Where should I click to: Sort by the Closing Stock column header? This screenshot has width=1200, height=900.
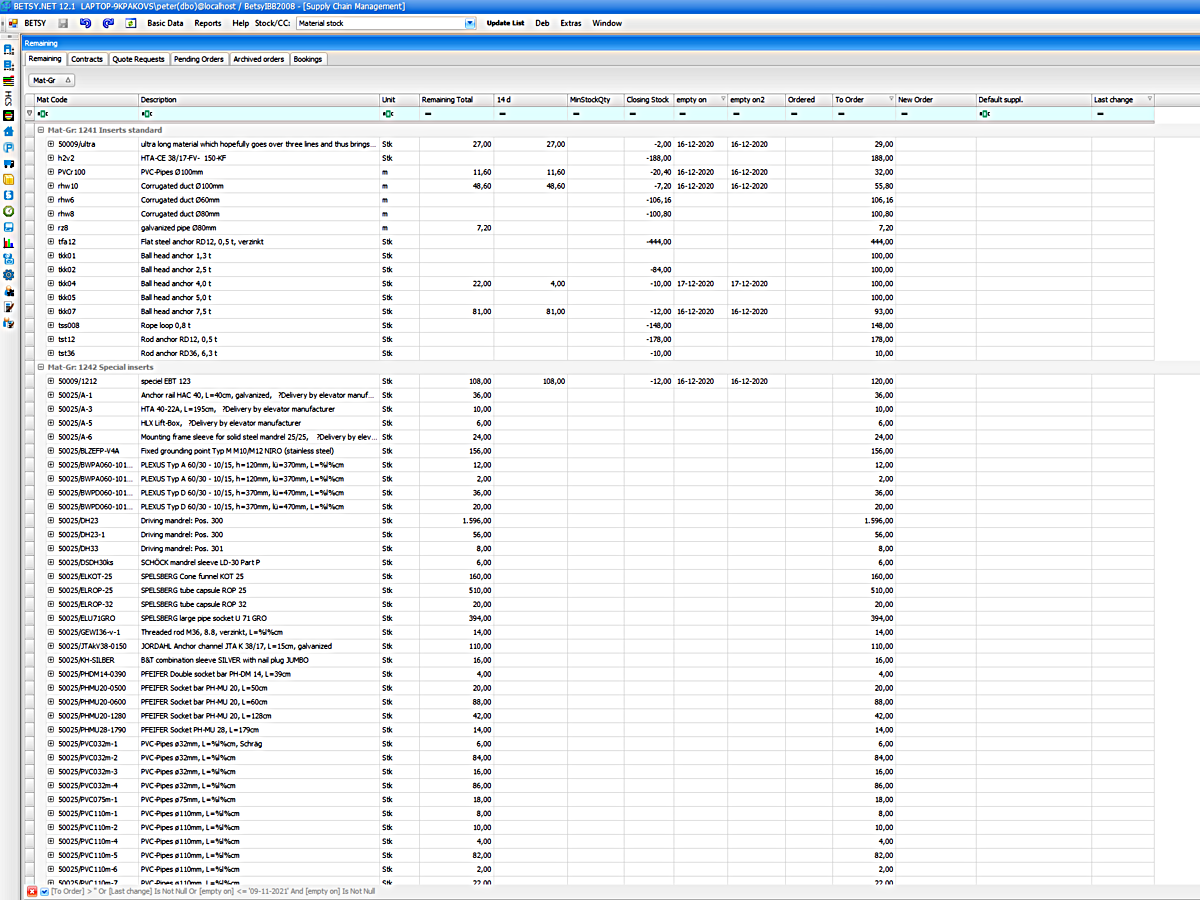point(648,100)
